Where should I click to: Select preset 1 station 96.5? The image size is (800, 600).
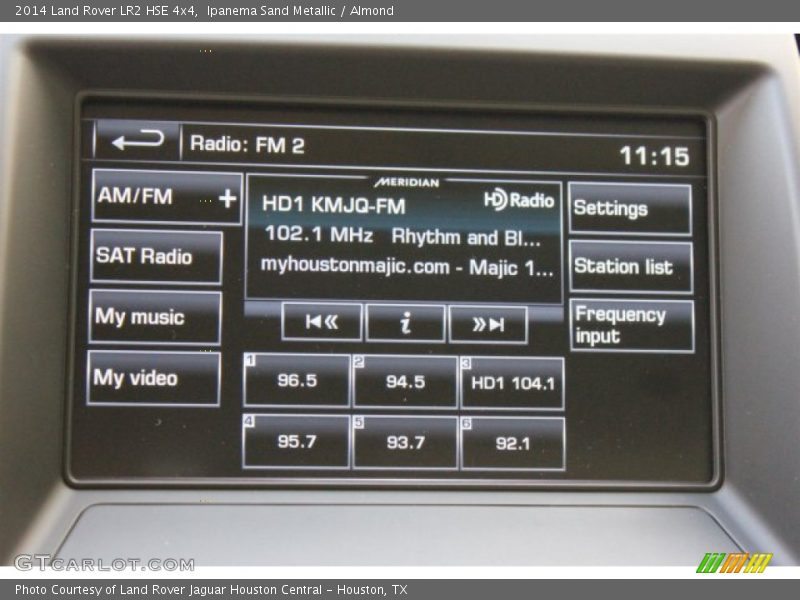[x=297, y=381]
